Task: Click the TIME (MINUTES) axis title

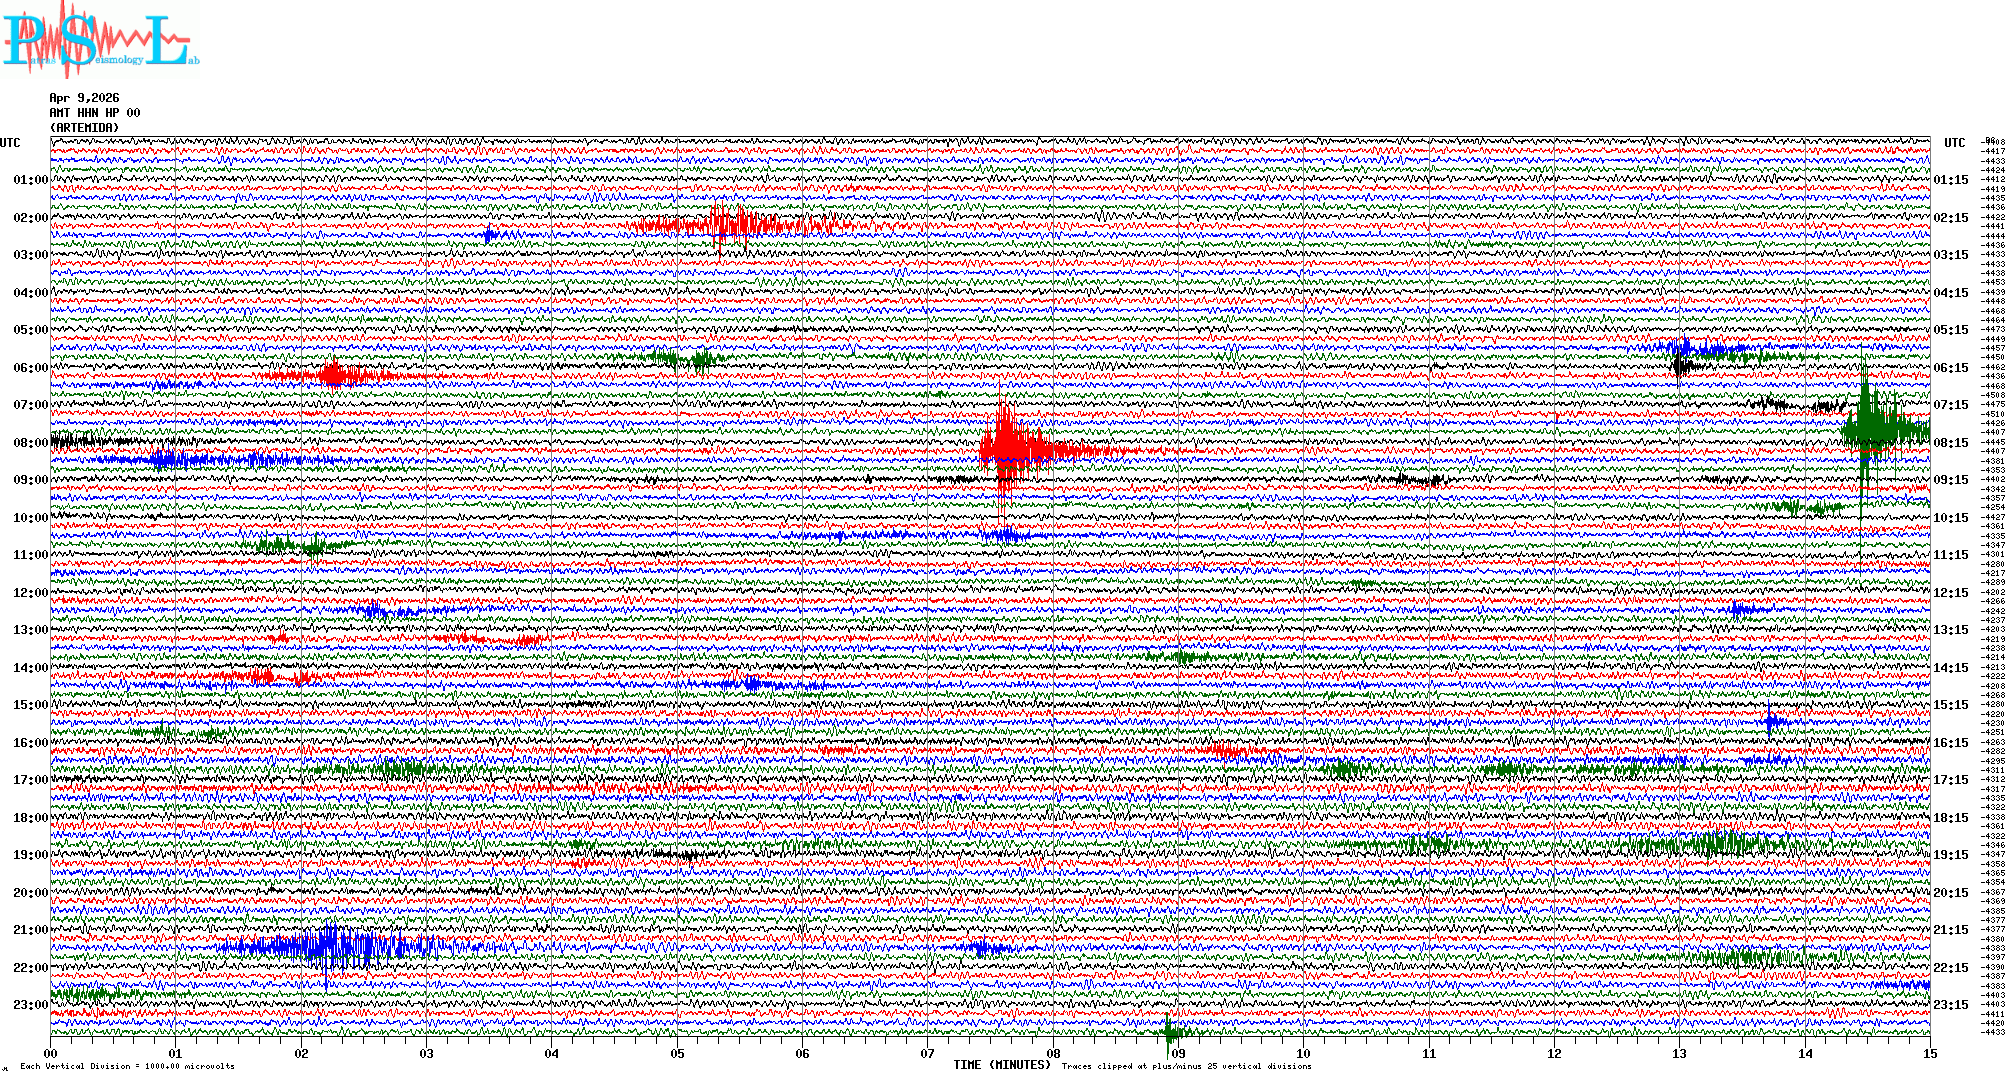Action: [1001, 1065]
